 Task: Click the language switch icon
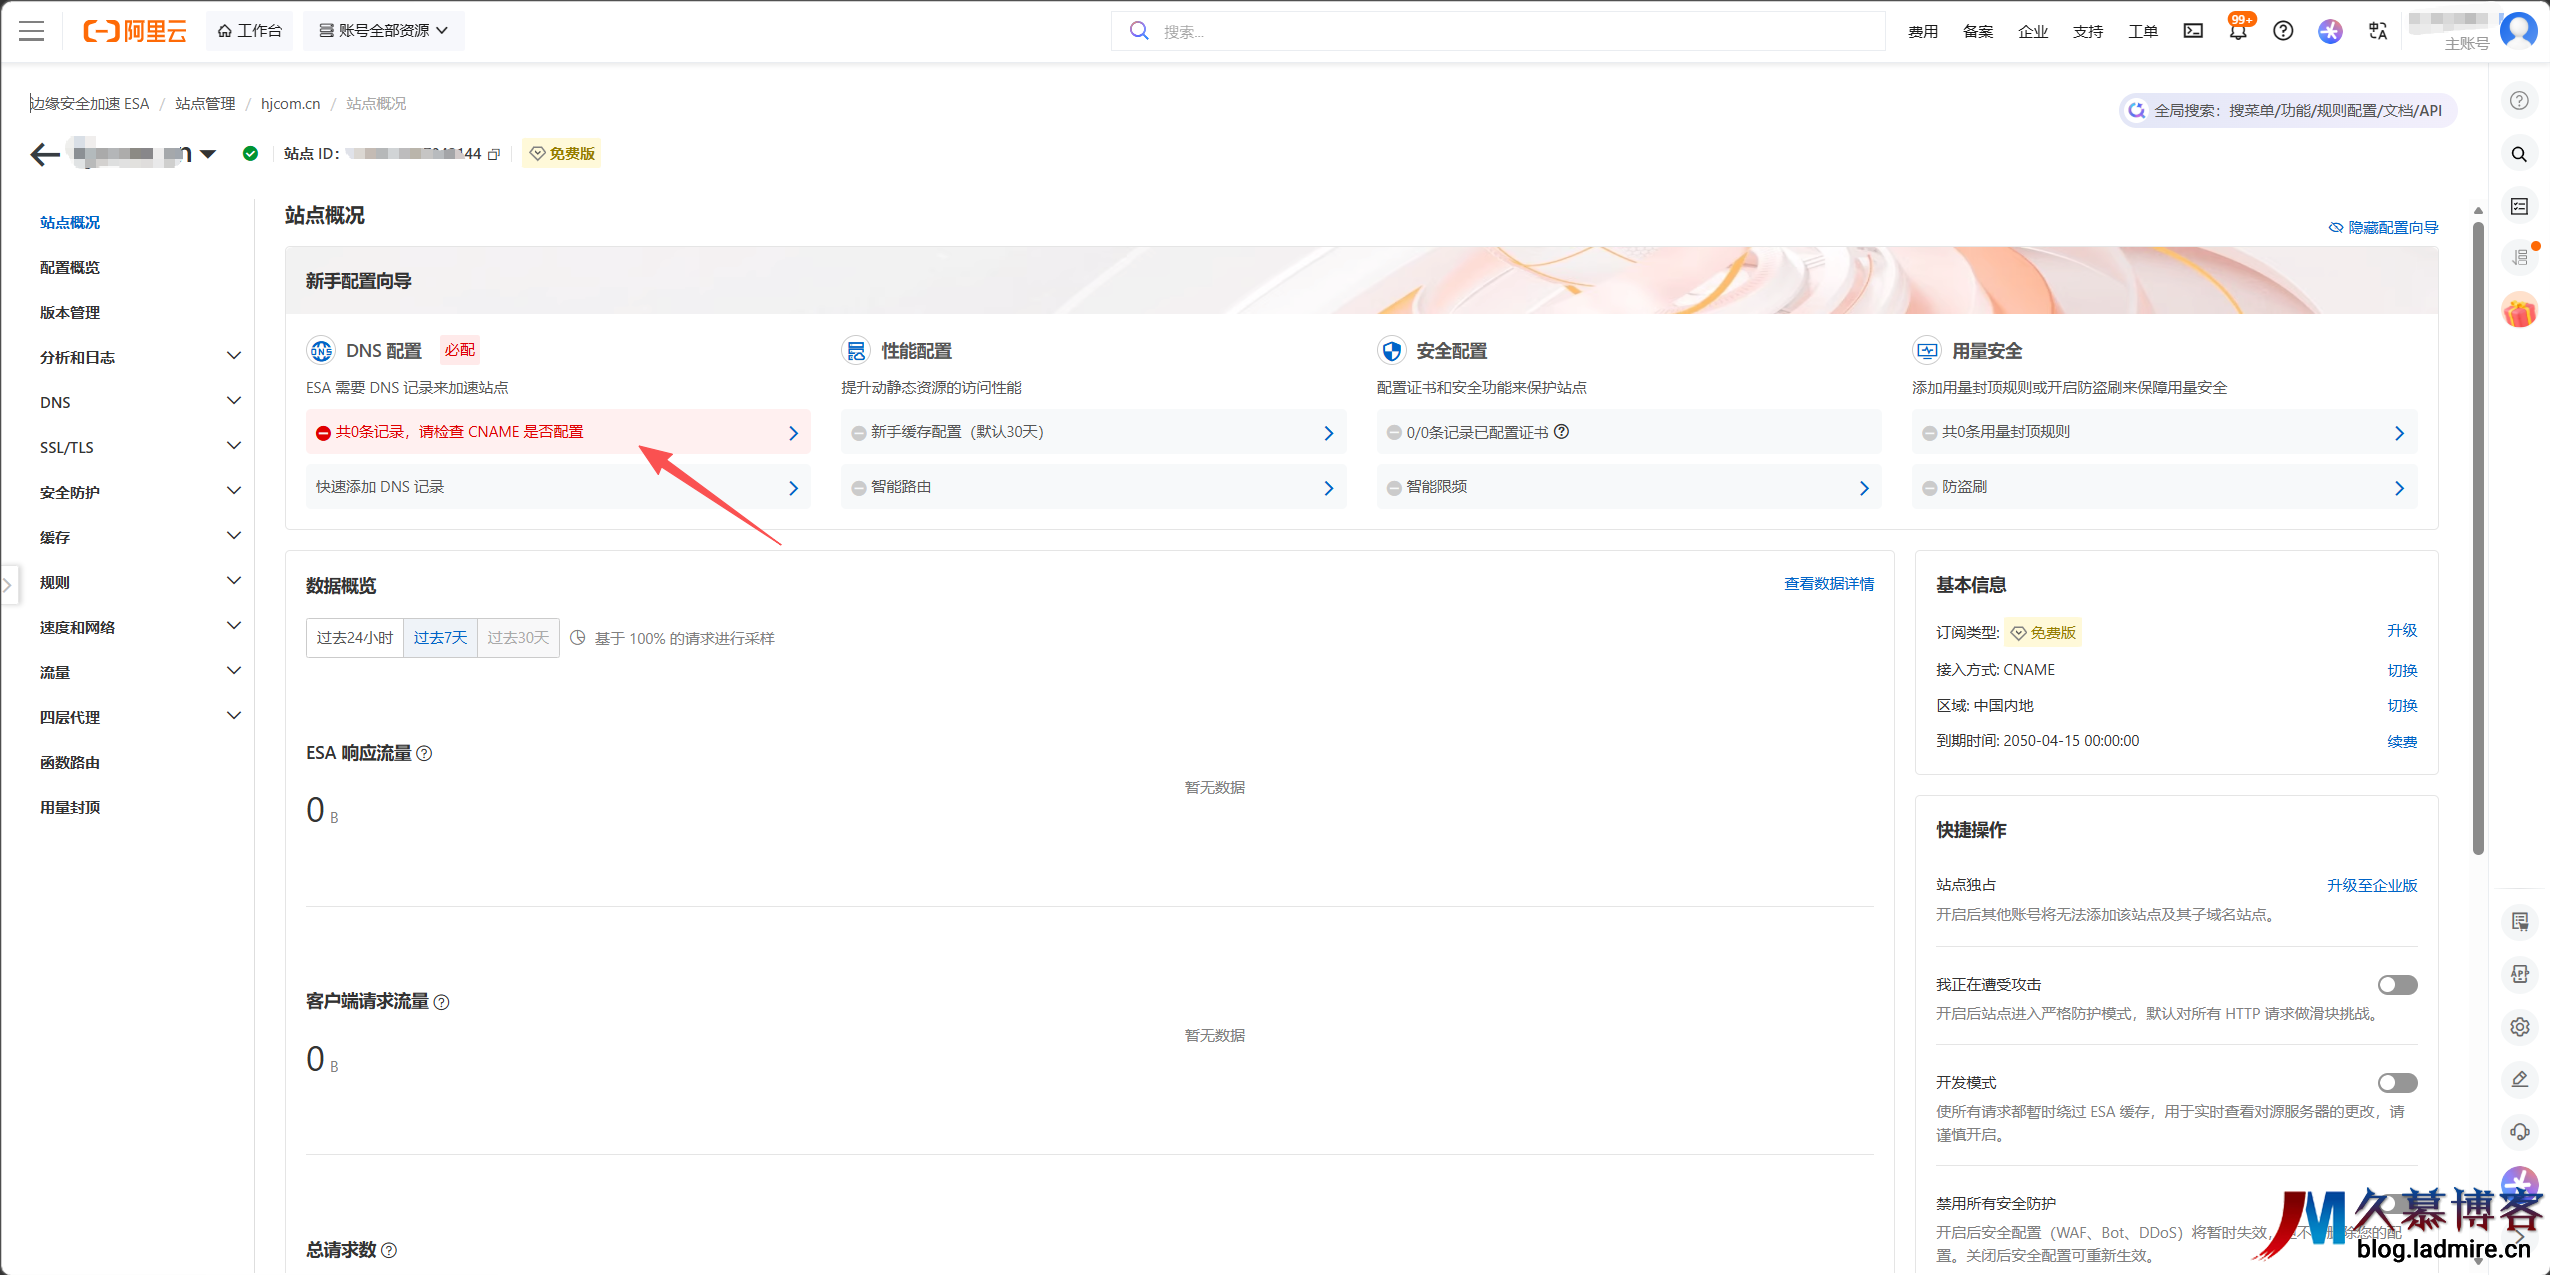(2378, 31)
